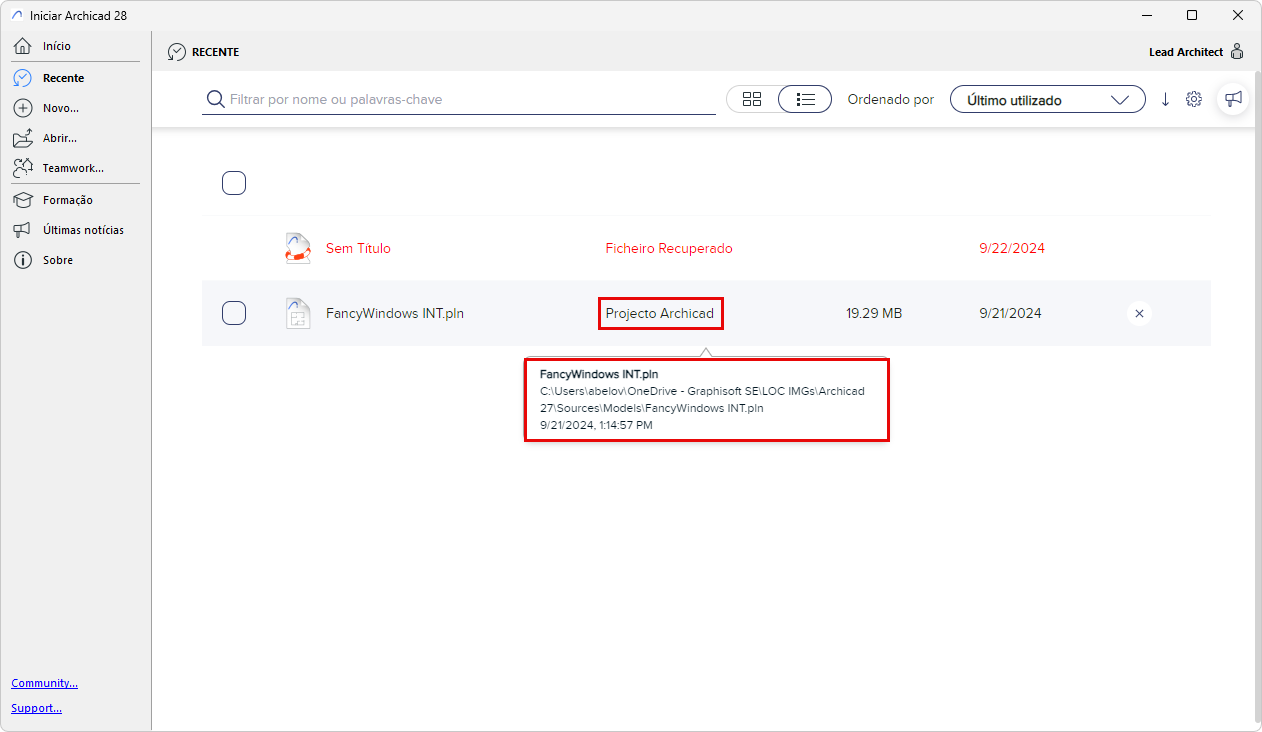This screenshot has width=1262, height=732.
Task: Click the Archicad logo in title bar
Action: [16, 15]
